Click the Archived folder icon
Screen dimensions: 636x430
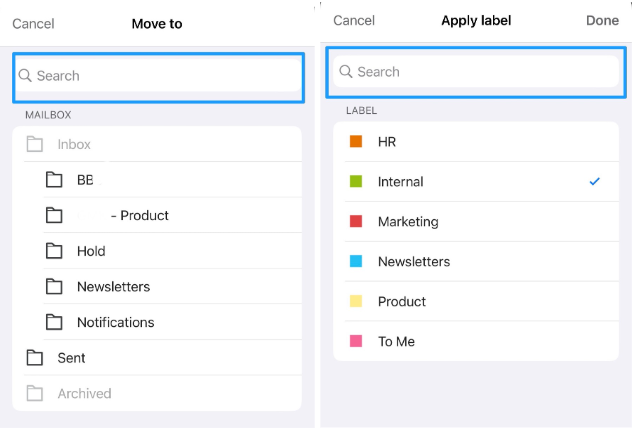(x=35, y=394)
